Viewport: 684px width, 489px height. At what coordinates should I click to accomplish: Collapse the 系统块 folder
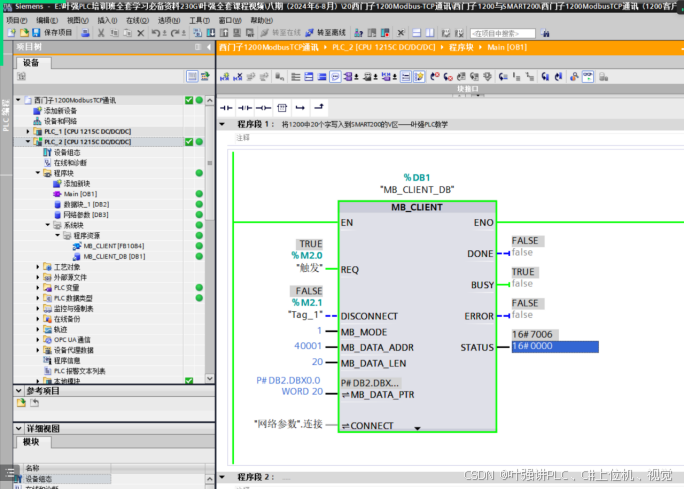tap(48, 225)
